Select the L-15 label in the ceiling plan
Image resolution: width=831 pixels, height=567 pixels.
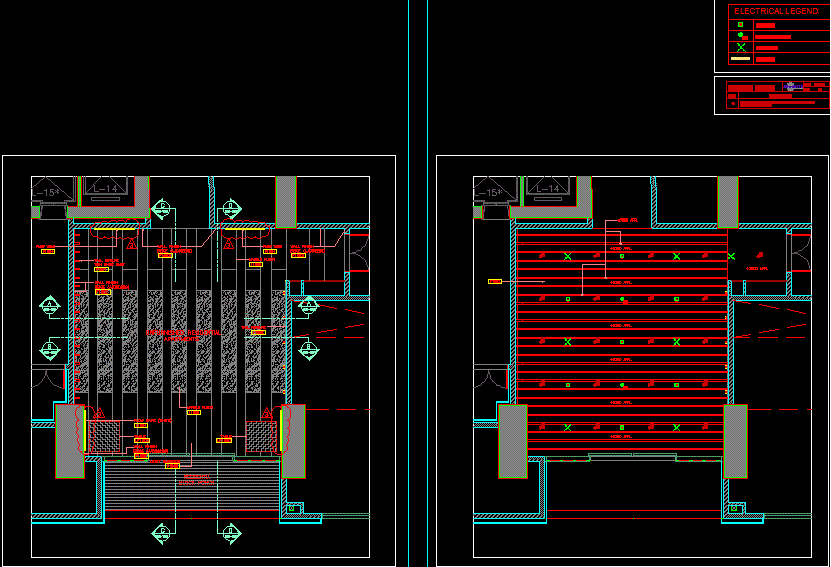click(x=488, y=192)
